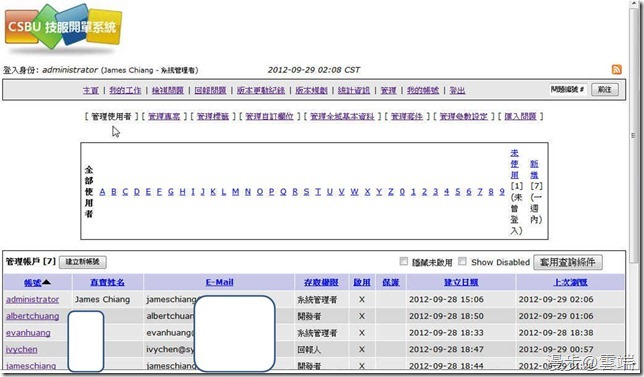The image size is (644, 377).
Task: Filter users by letter J
Action: [202, 191]
